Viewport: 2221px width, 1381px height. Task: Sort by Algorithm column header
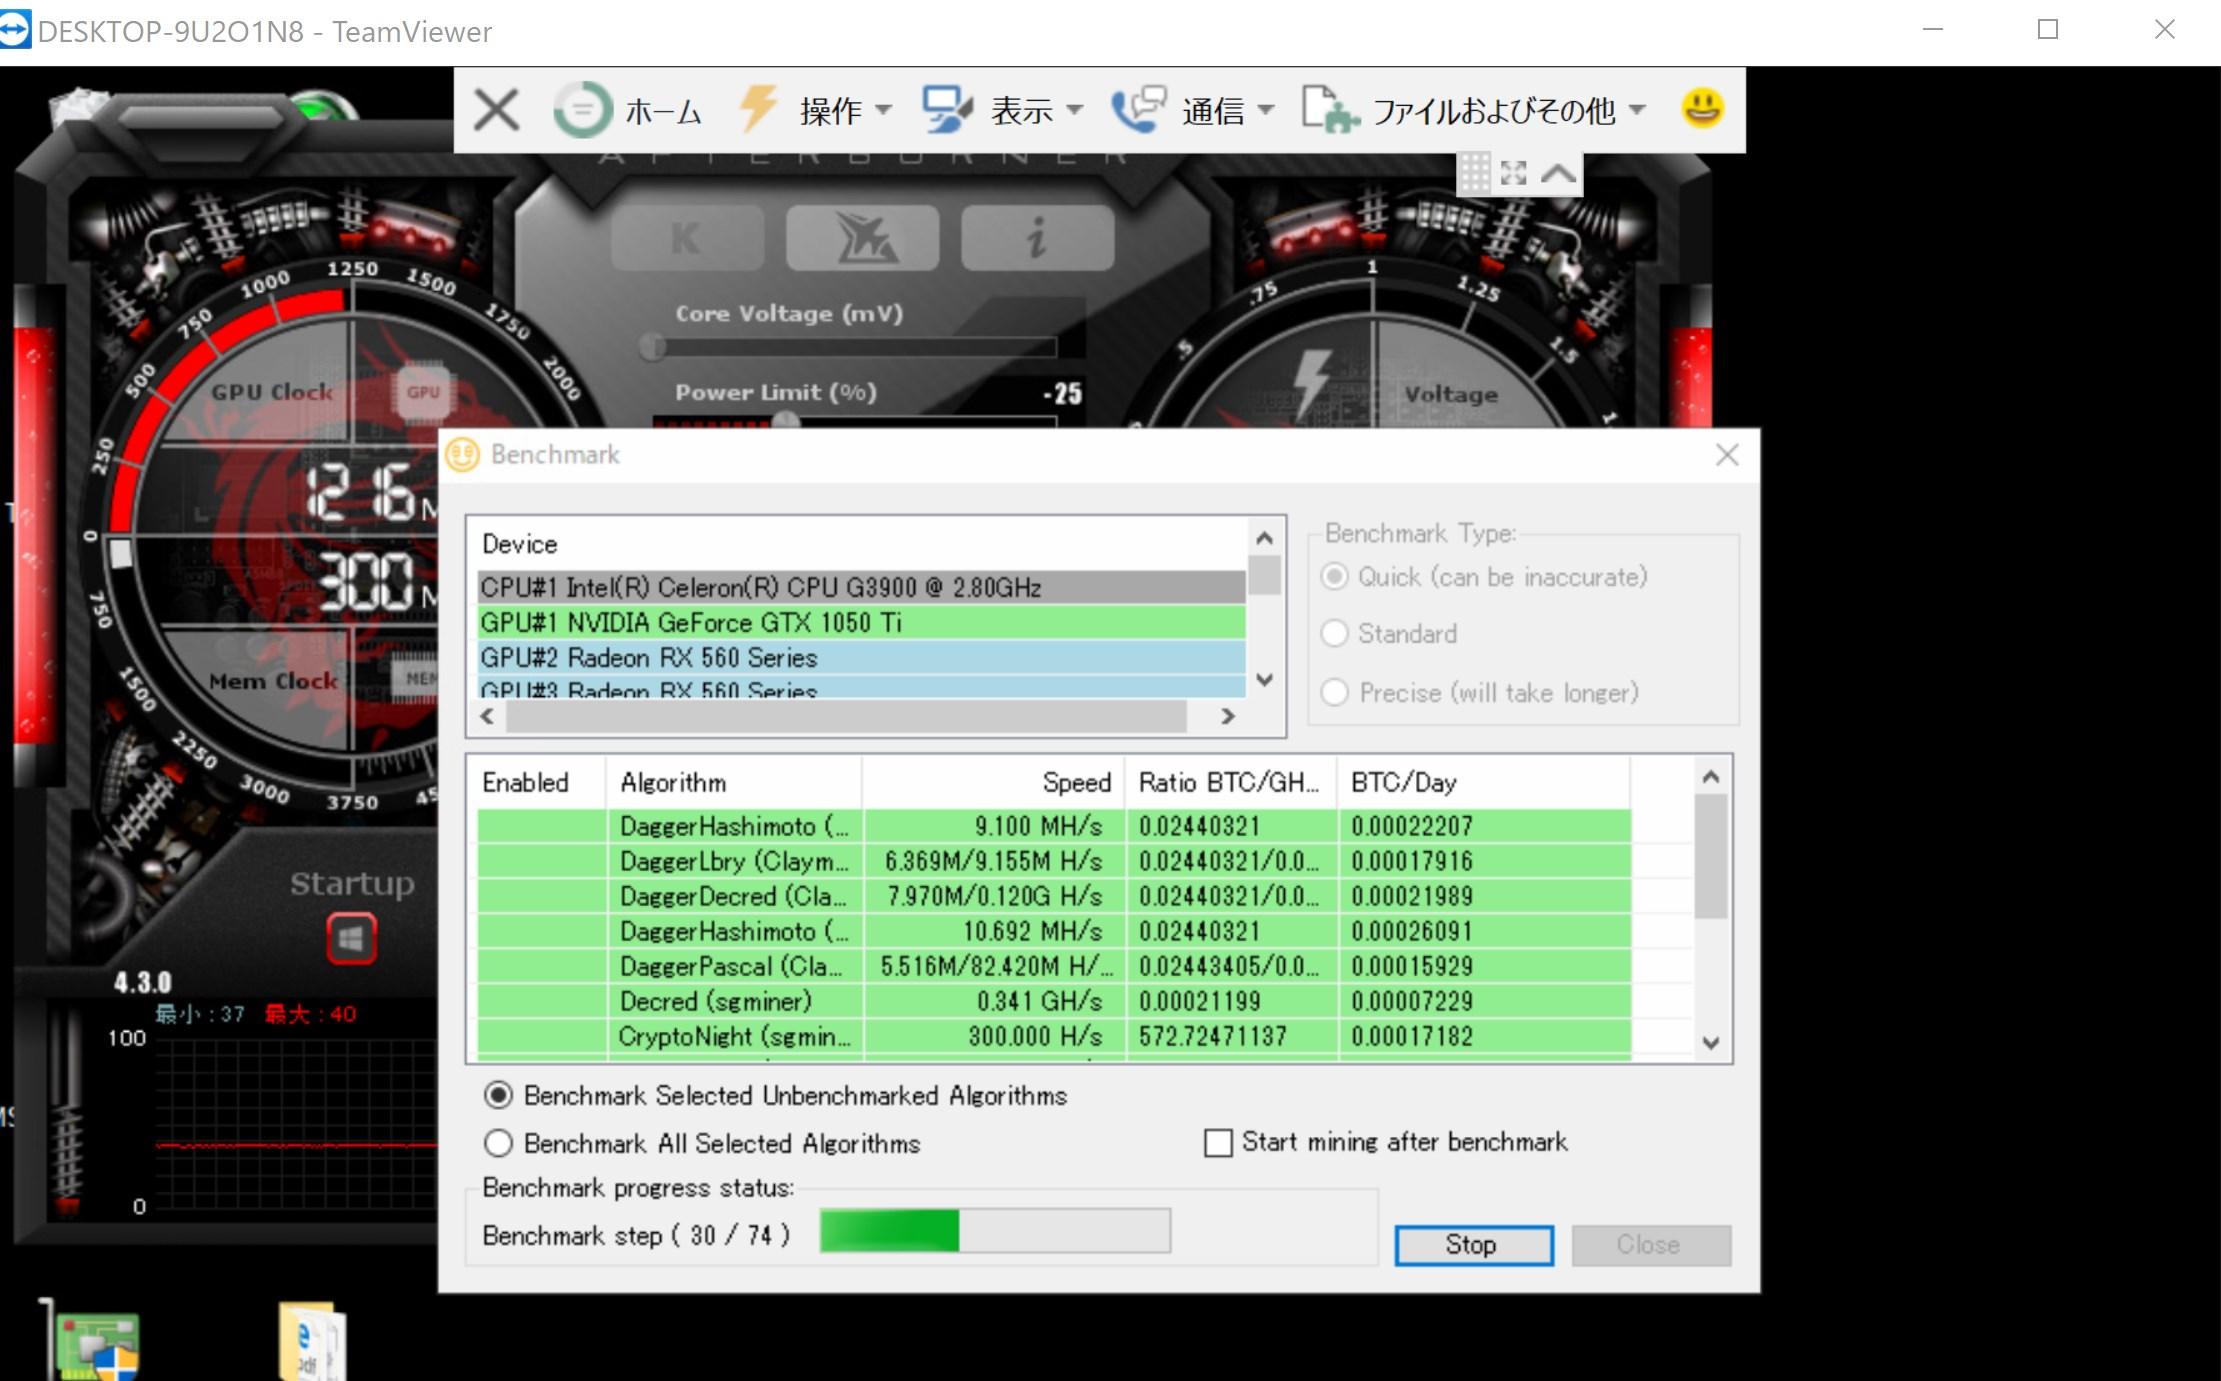point(733,782)
